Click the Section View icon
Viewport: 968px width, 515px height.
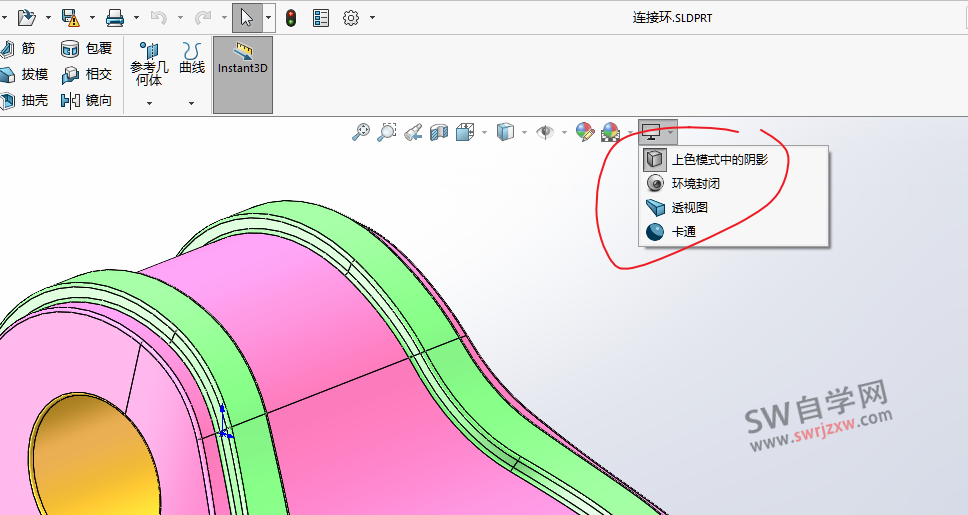click(439, 132)
